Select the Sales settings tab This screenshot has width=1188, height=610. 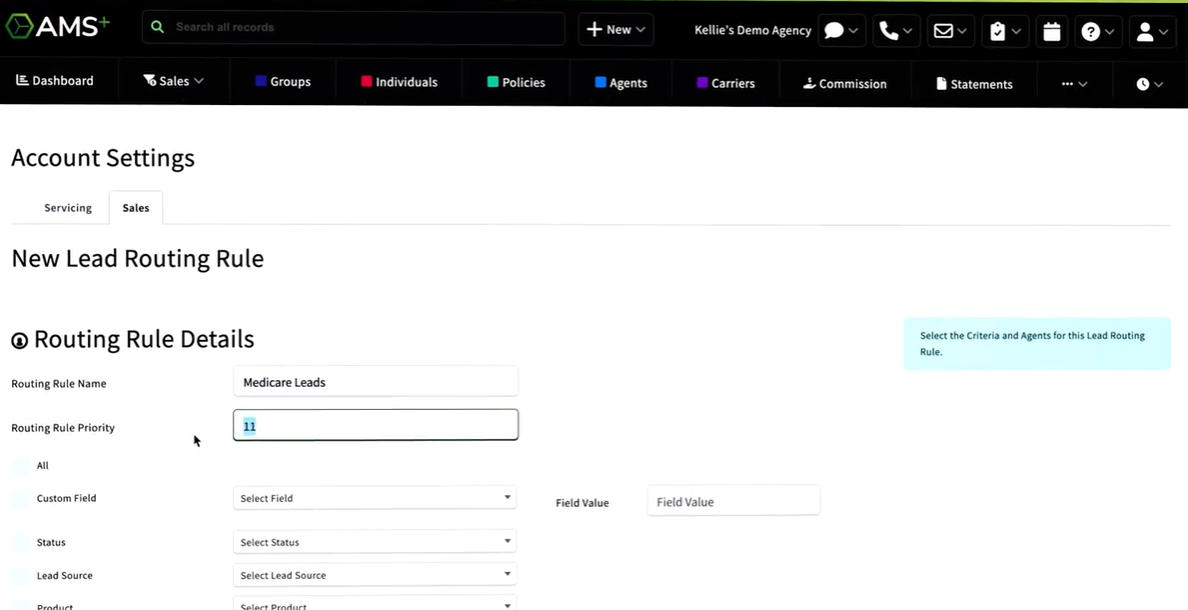(x=136, y=208)
